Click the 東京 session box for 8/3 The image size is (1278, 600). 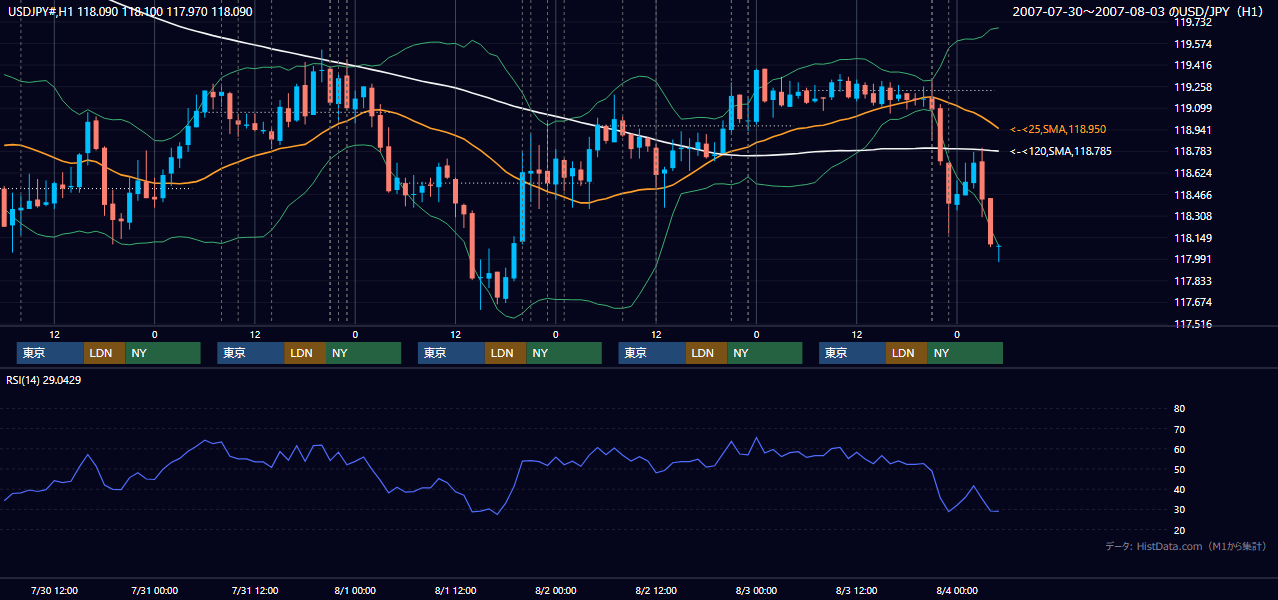click(852, 353)
